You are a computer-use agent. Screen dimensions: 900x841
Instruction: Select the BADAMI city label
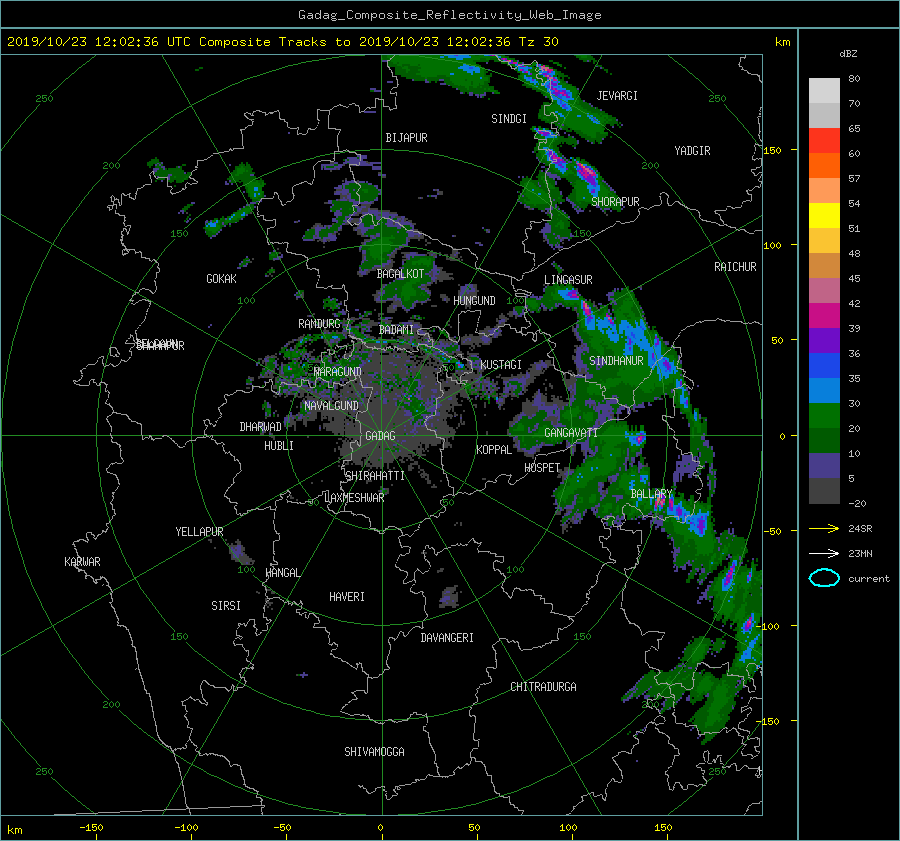[x=396, y=330]
